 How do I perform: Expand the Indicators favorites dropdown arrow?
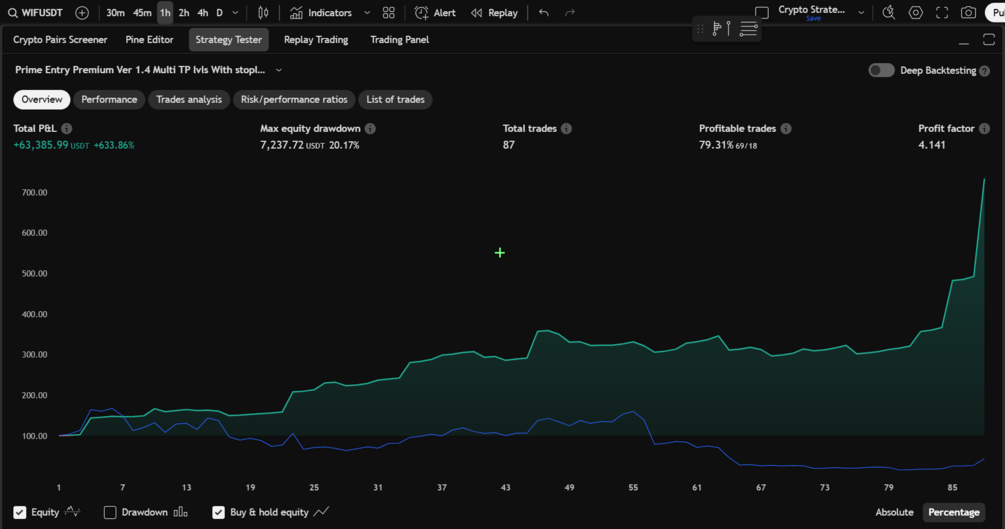point(367,13)
